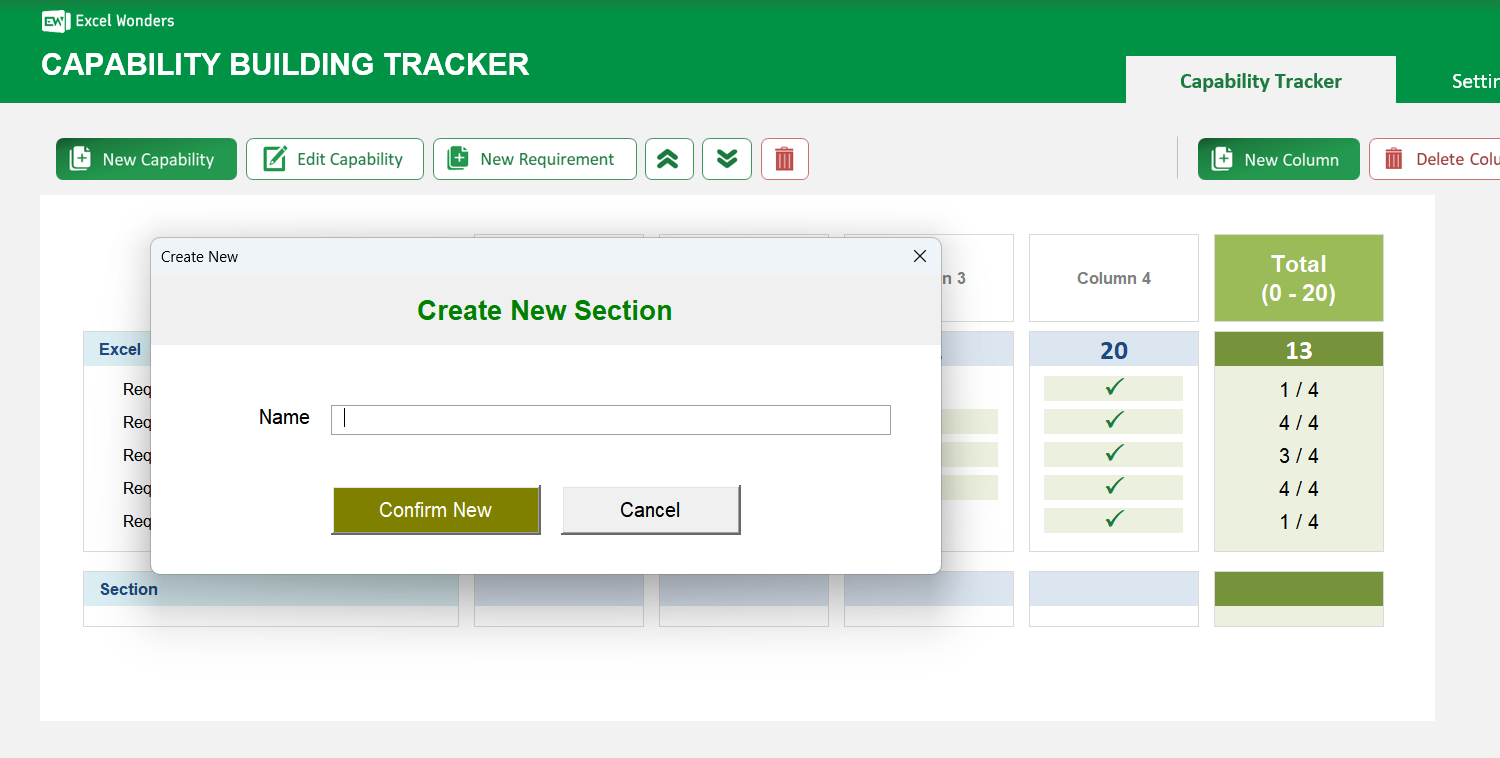Click the double chevron up icon
1500x758 pixels.
(x=669, y=158)
